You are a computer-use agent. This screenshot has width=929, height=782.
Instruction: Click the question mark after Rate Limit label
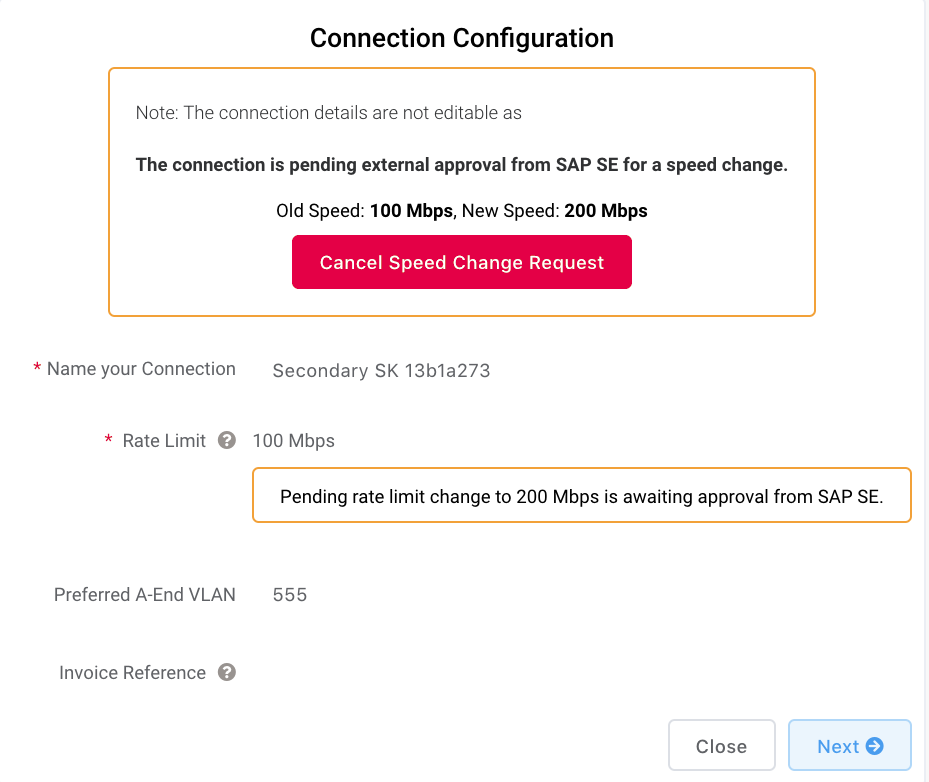pos(226,440)
